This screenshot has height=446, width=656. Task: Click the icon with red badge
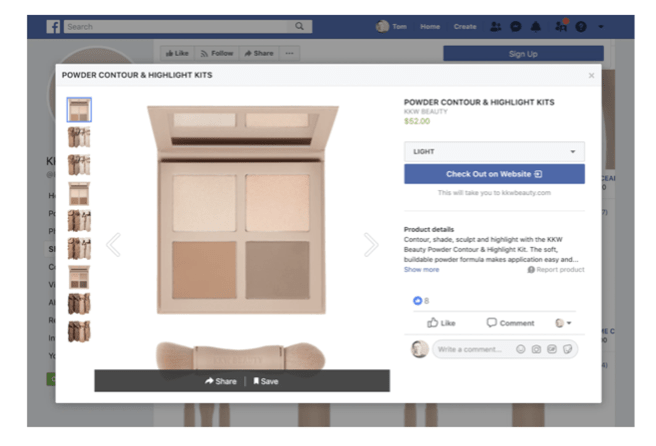tap(561, 26)
